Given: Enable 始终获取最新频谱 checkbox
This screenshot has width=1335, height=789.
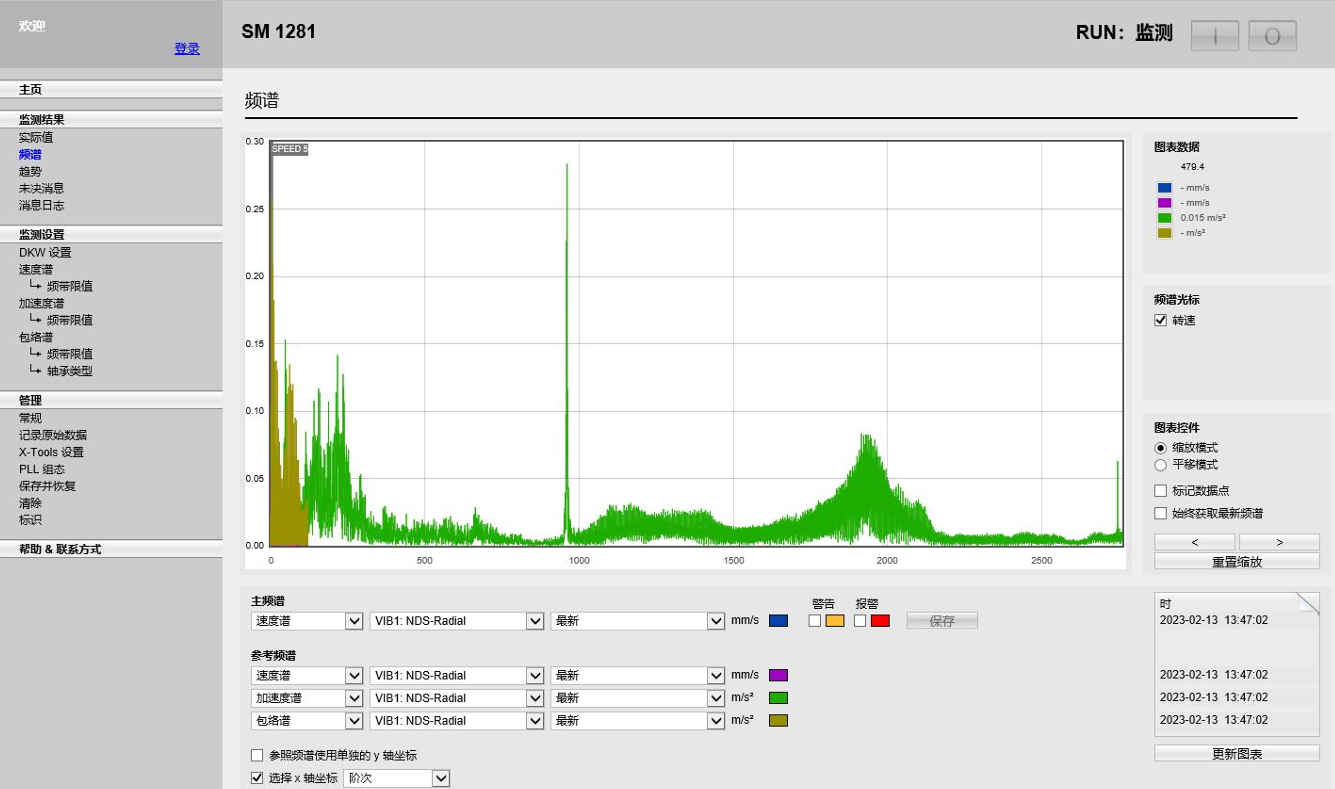Looking at the screenshot, I should (1161, 514).
